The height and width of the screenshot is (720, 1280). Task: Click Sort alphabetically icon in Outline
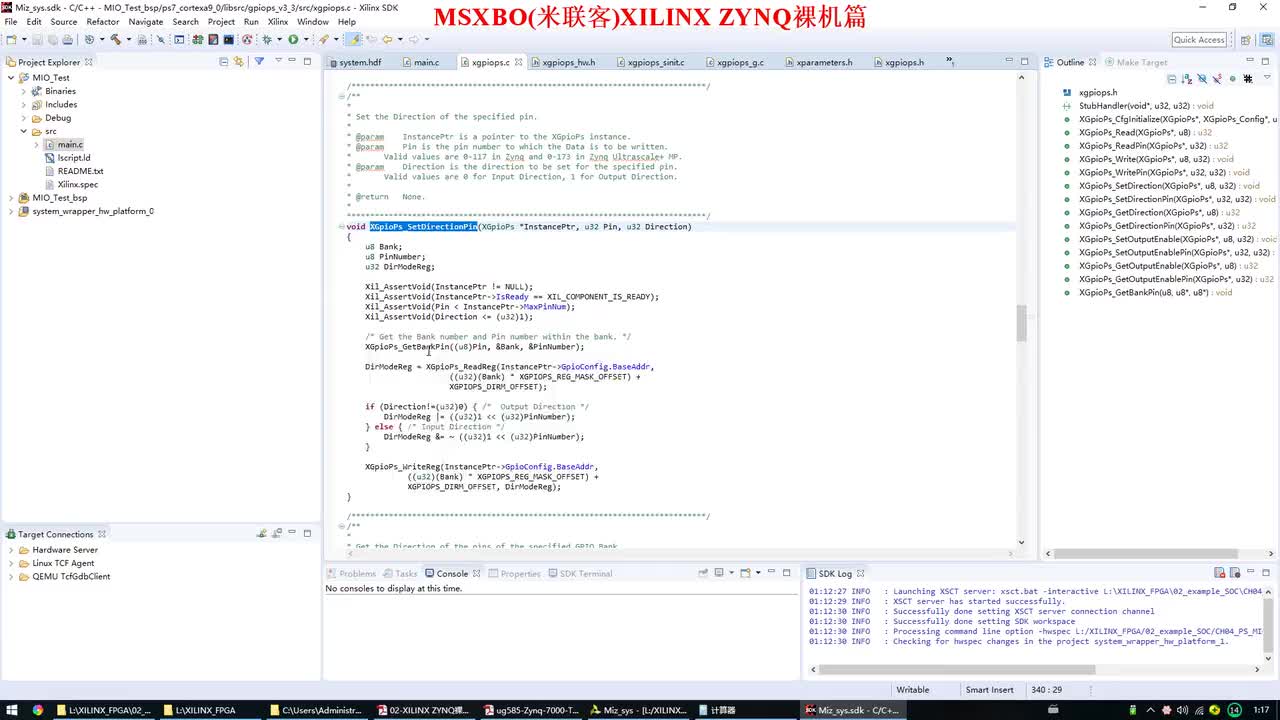click(x=1187, y=79)
